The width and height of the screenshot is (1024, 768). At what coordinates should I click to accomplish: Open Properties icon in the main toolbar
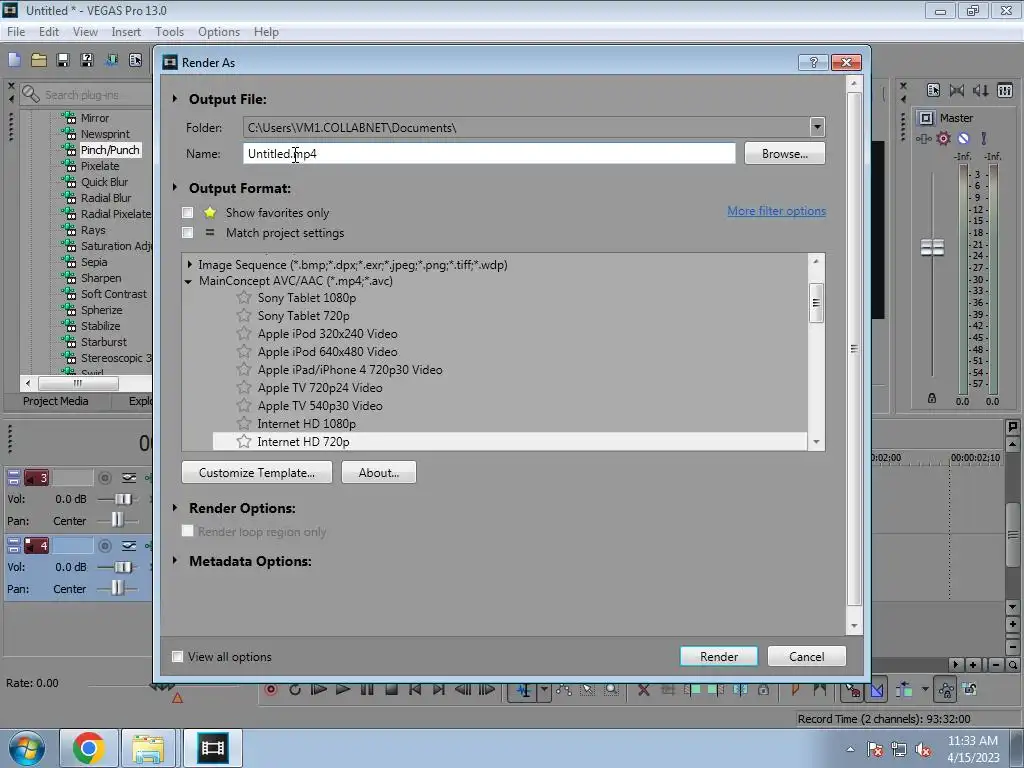point(135,61)
